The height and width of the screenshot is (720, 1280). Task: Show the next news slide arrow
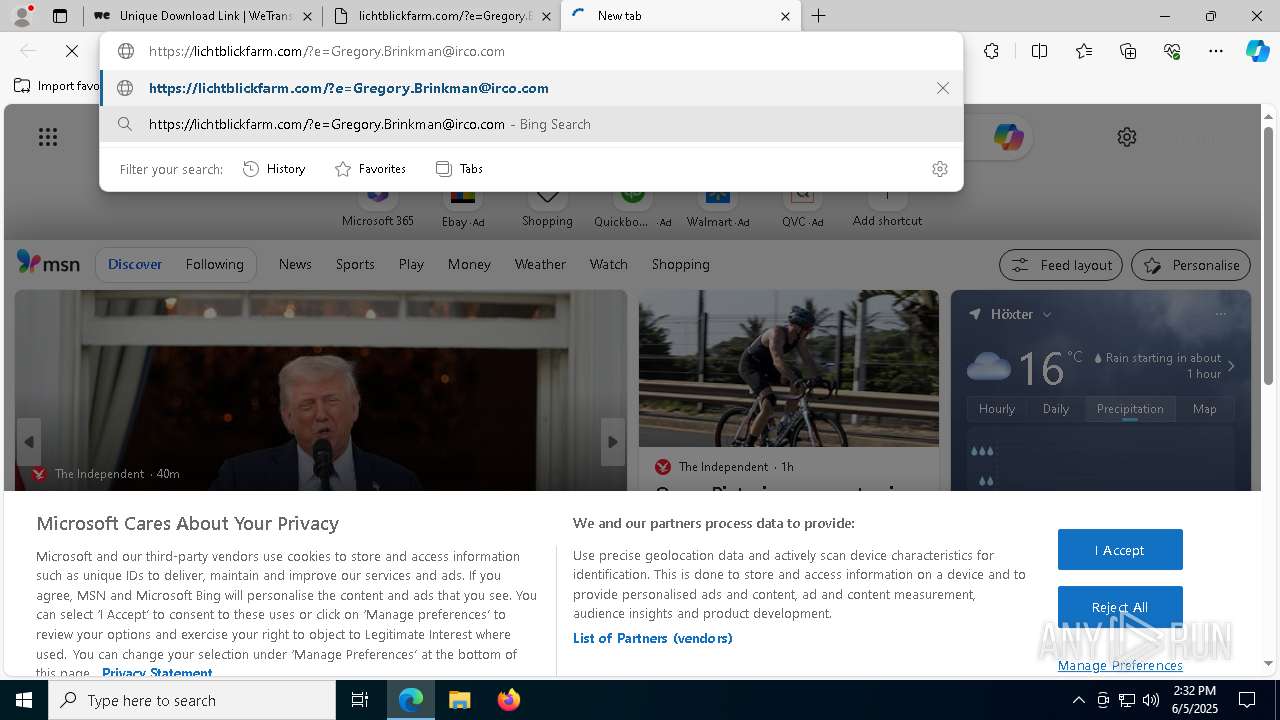(x=613, y=442)
